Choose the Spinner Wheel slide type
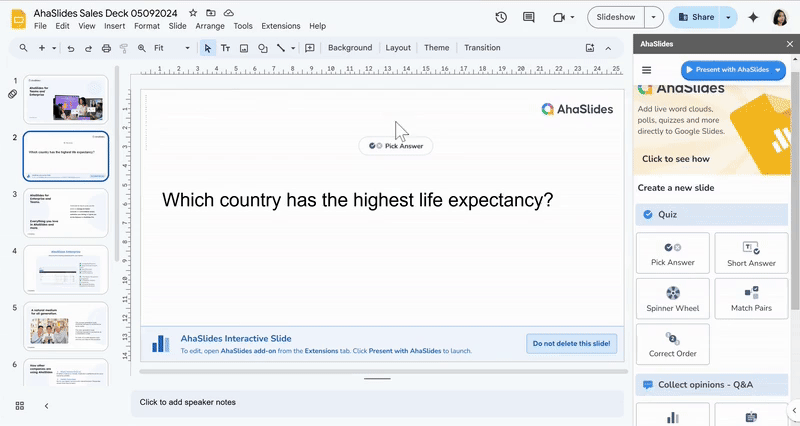 pyautogui.click(x=672, y=298)
